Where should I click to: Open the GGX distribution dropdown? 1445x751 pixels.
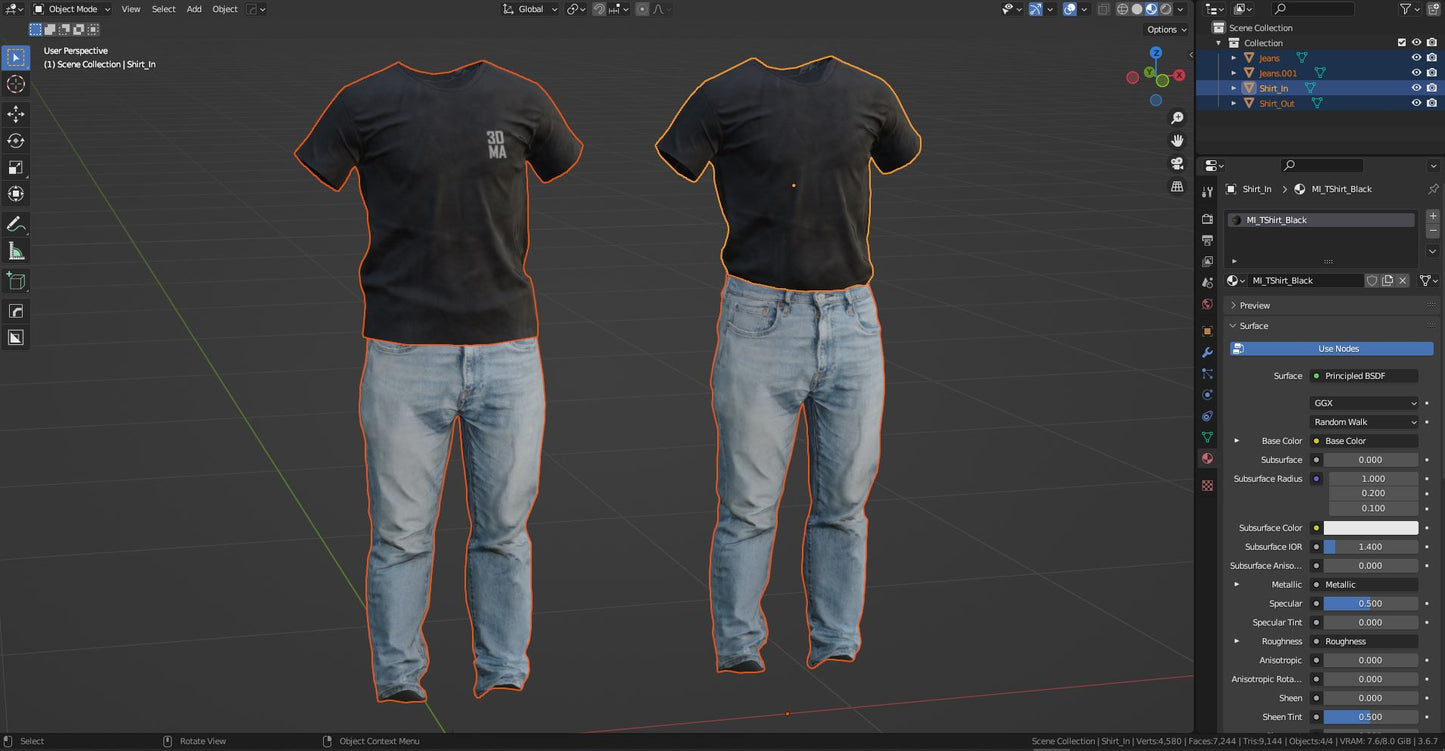pyautogui.click(x=1364, y=403)
